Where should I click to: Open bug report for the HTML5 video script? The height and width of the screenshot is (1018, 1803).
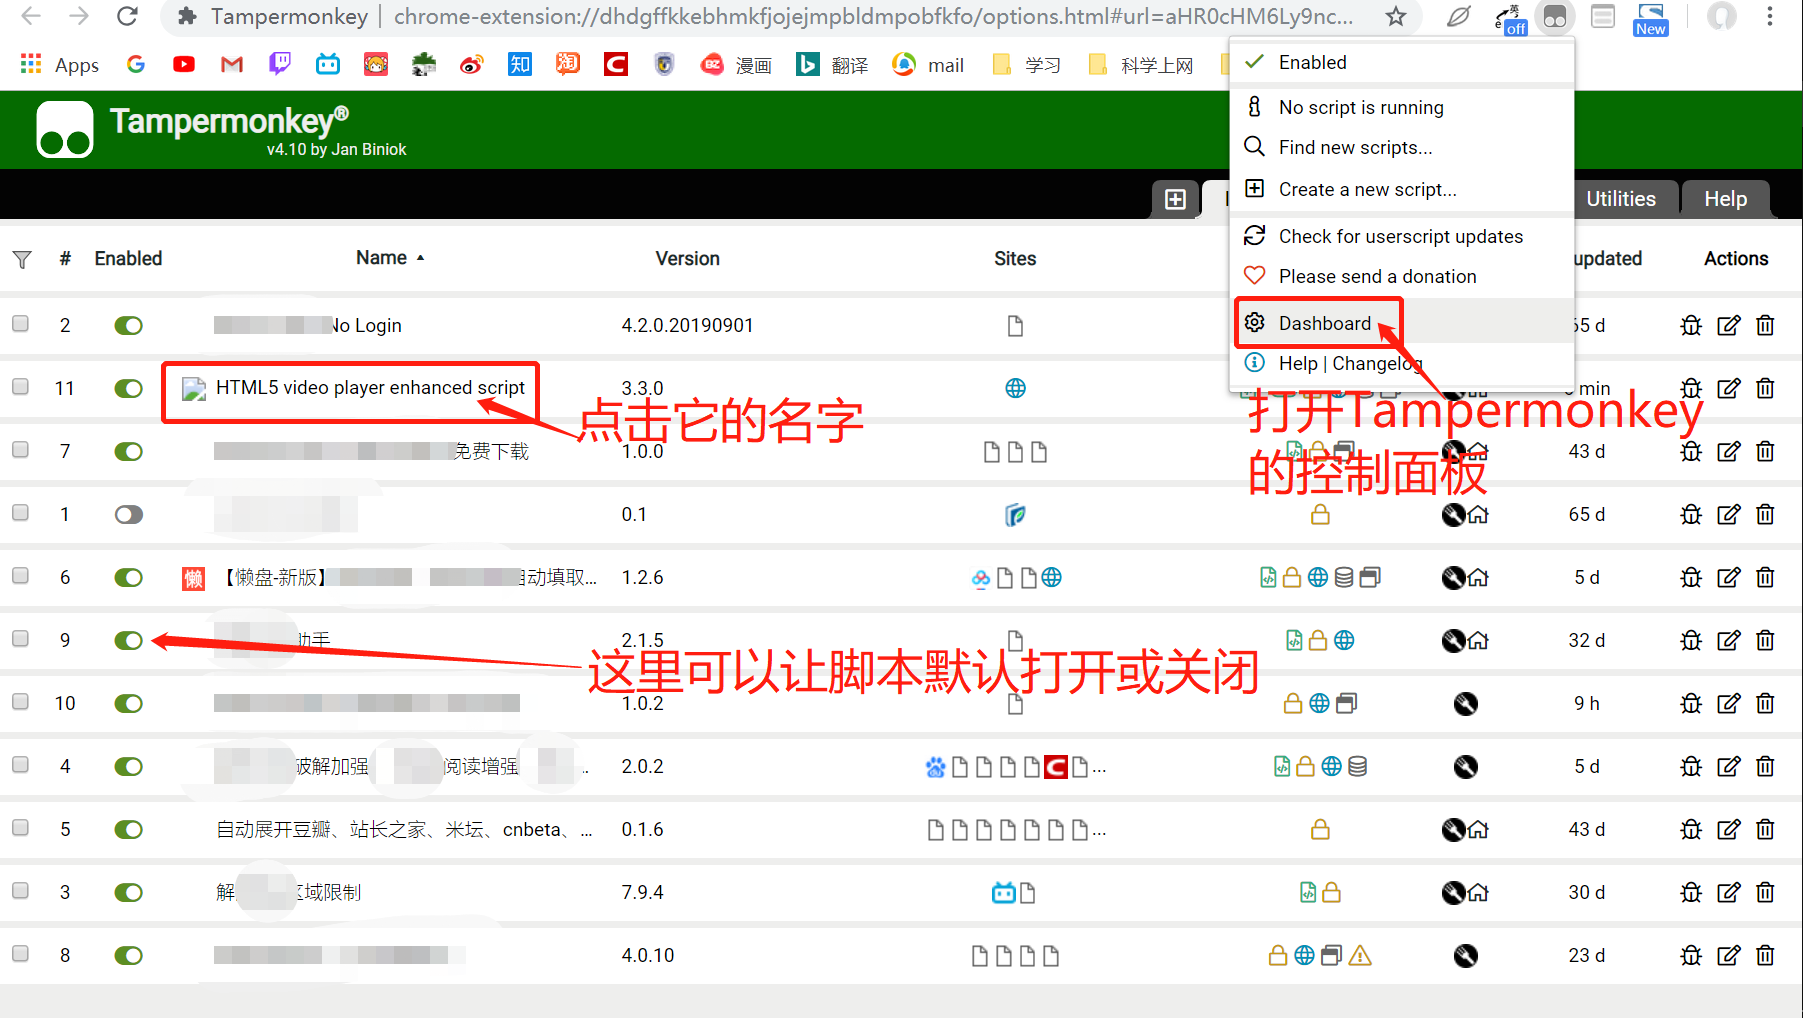[1690, 388]
